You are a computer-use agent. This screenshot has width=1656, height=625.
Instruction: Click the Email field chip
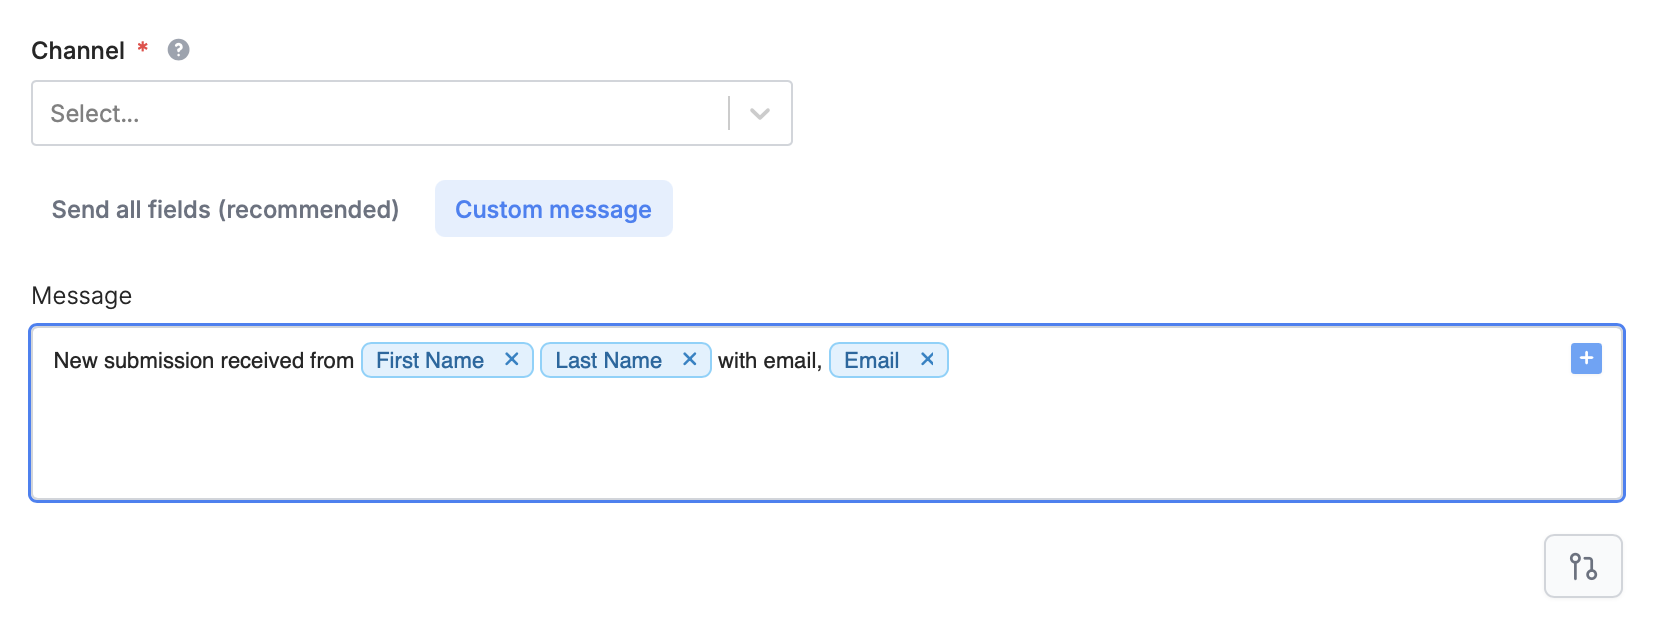[872, 359]
